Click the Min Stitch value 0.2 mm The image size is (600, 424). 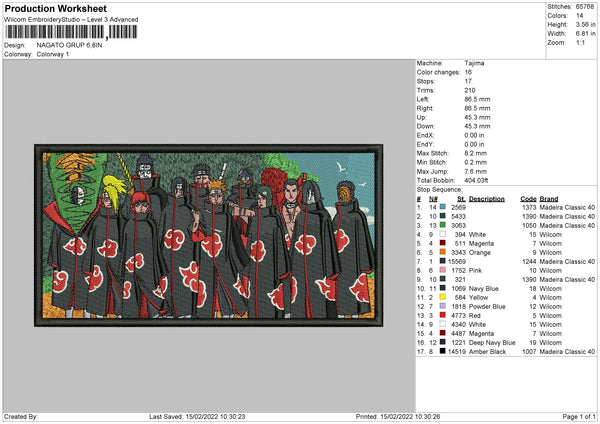pyautogui.click(x=475, y=162)
